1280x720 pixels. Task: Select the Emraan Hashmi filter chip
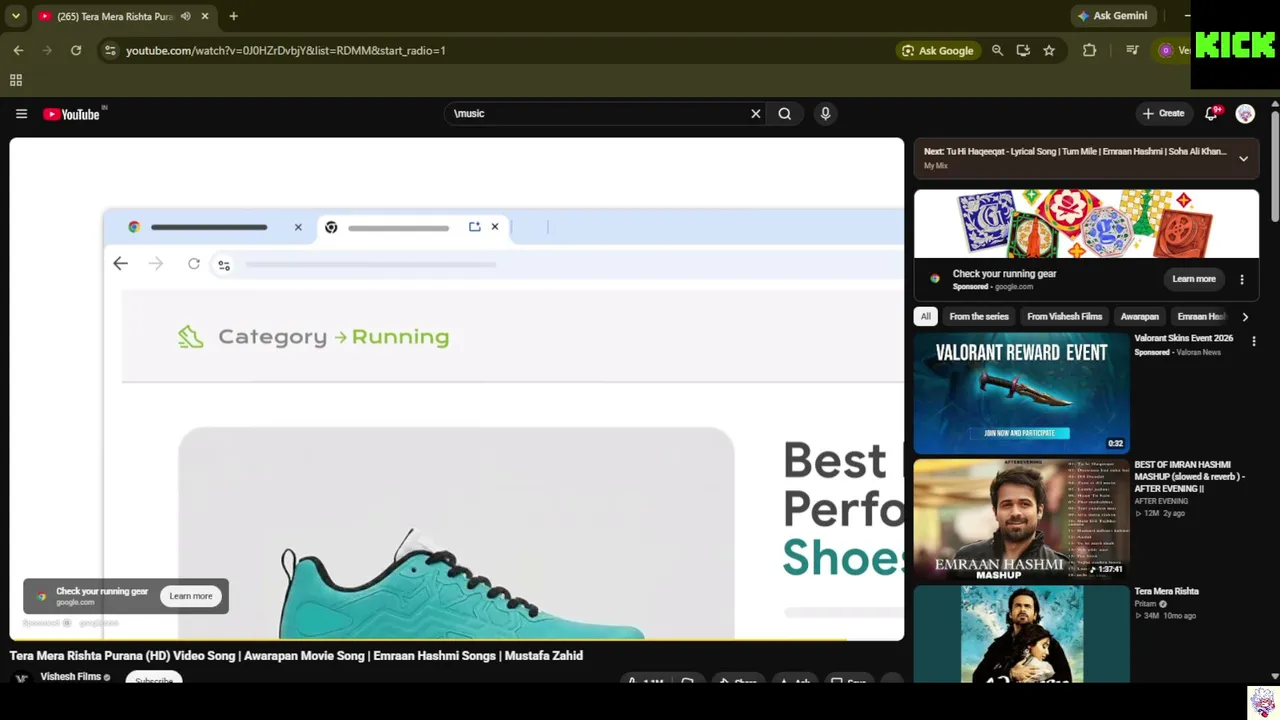pyautogui.click(x=1201, y=317)
